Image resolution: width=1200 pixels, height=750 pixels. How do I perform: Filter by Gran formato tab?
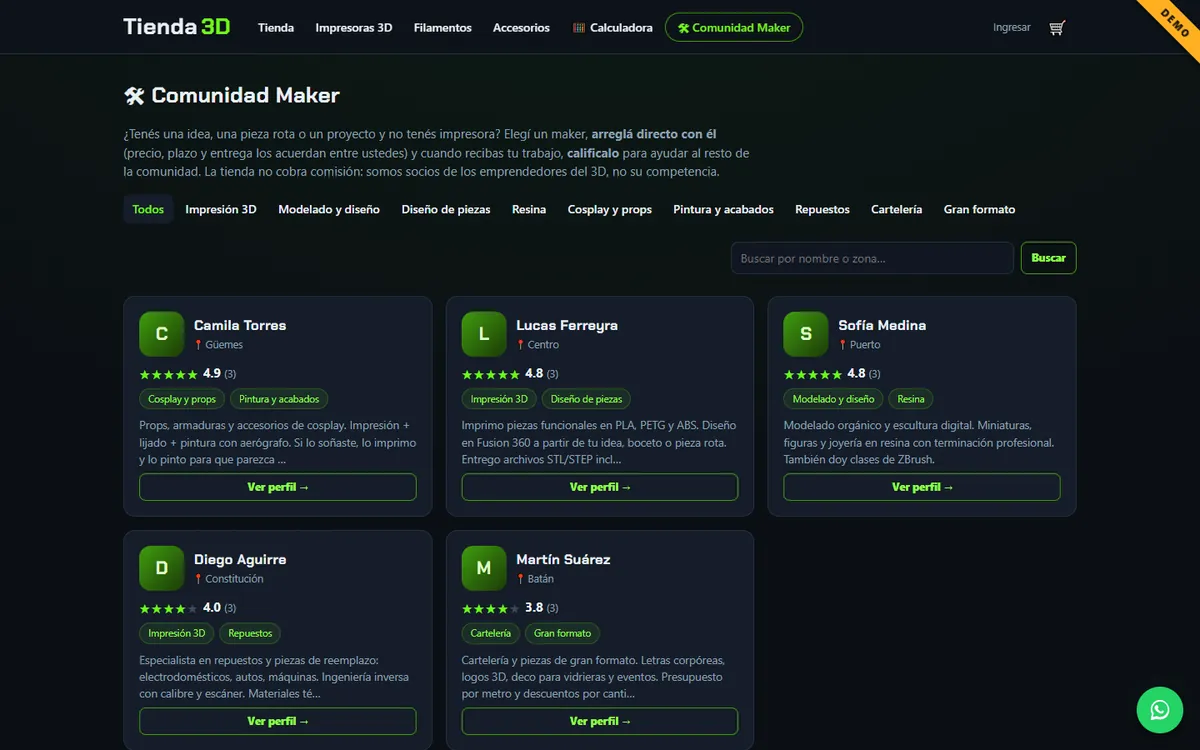coord(980,209)
